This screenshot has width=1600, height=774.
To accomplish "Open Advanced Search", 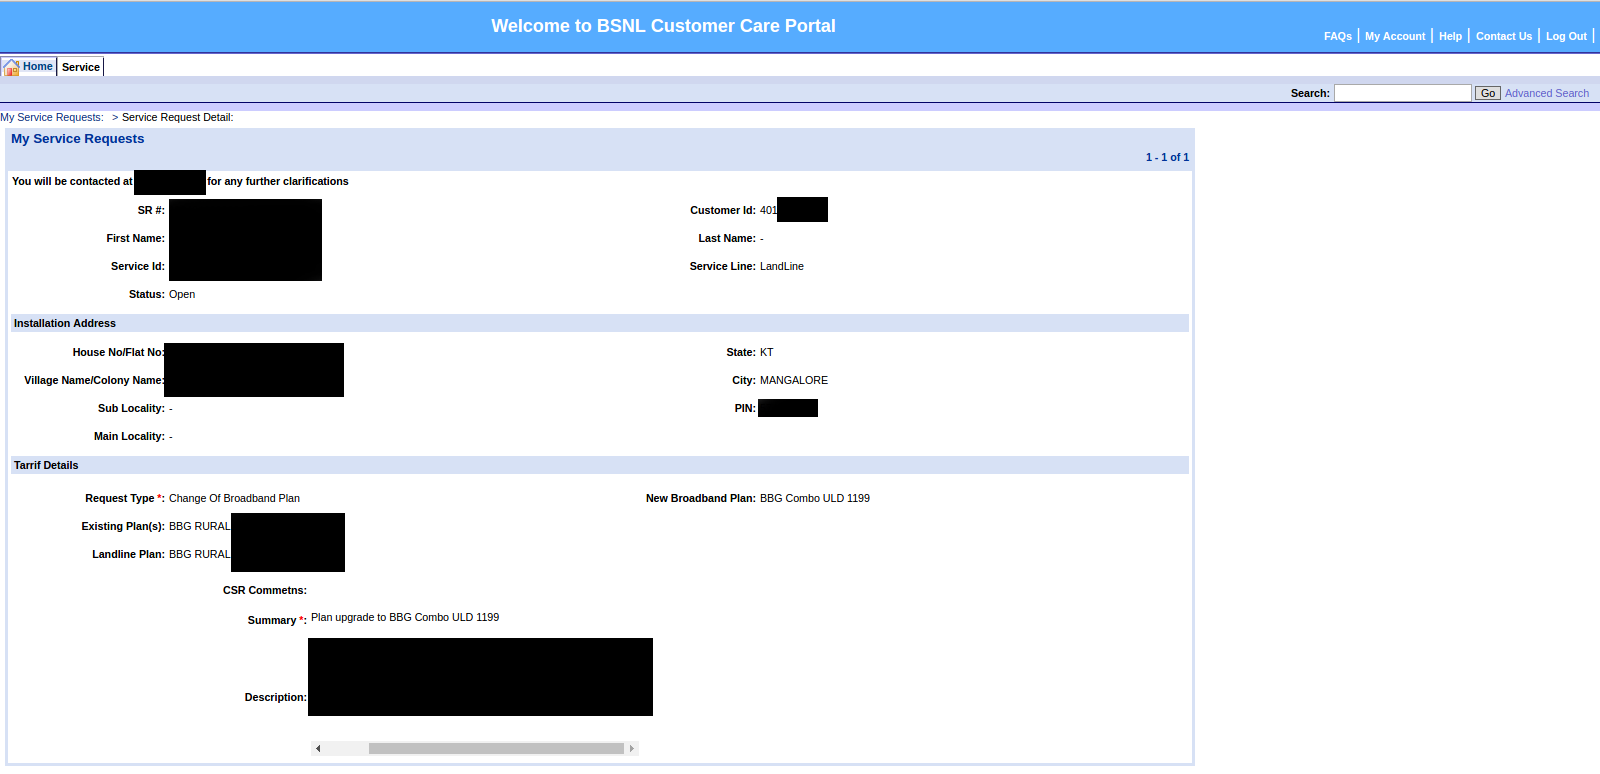I will [1546, 93].
